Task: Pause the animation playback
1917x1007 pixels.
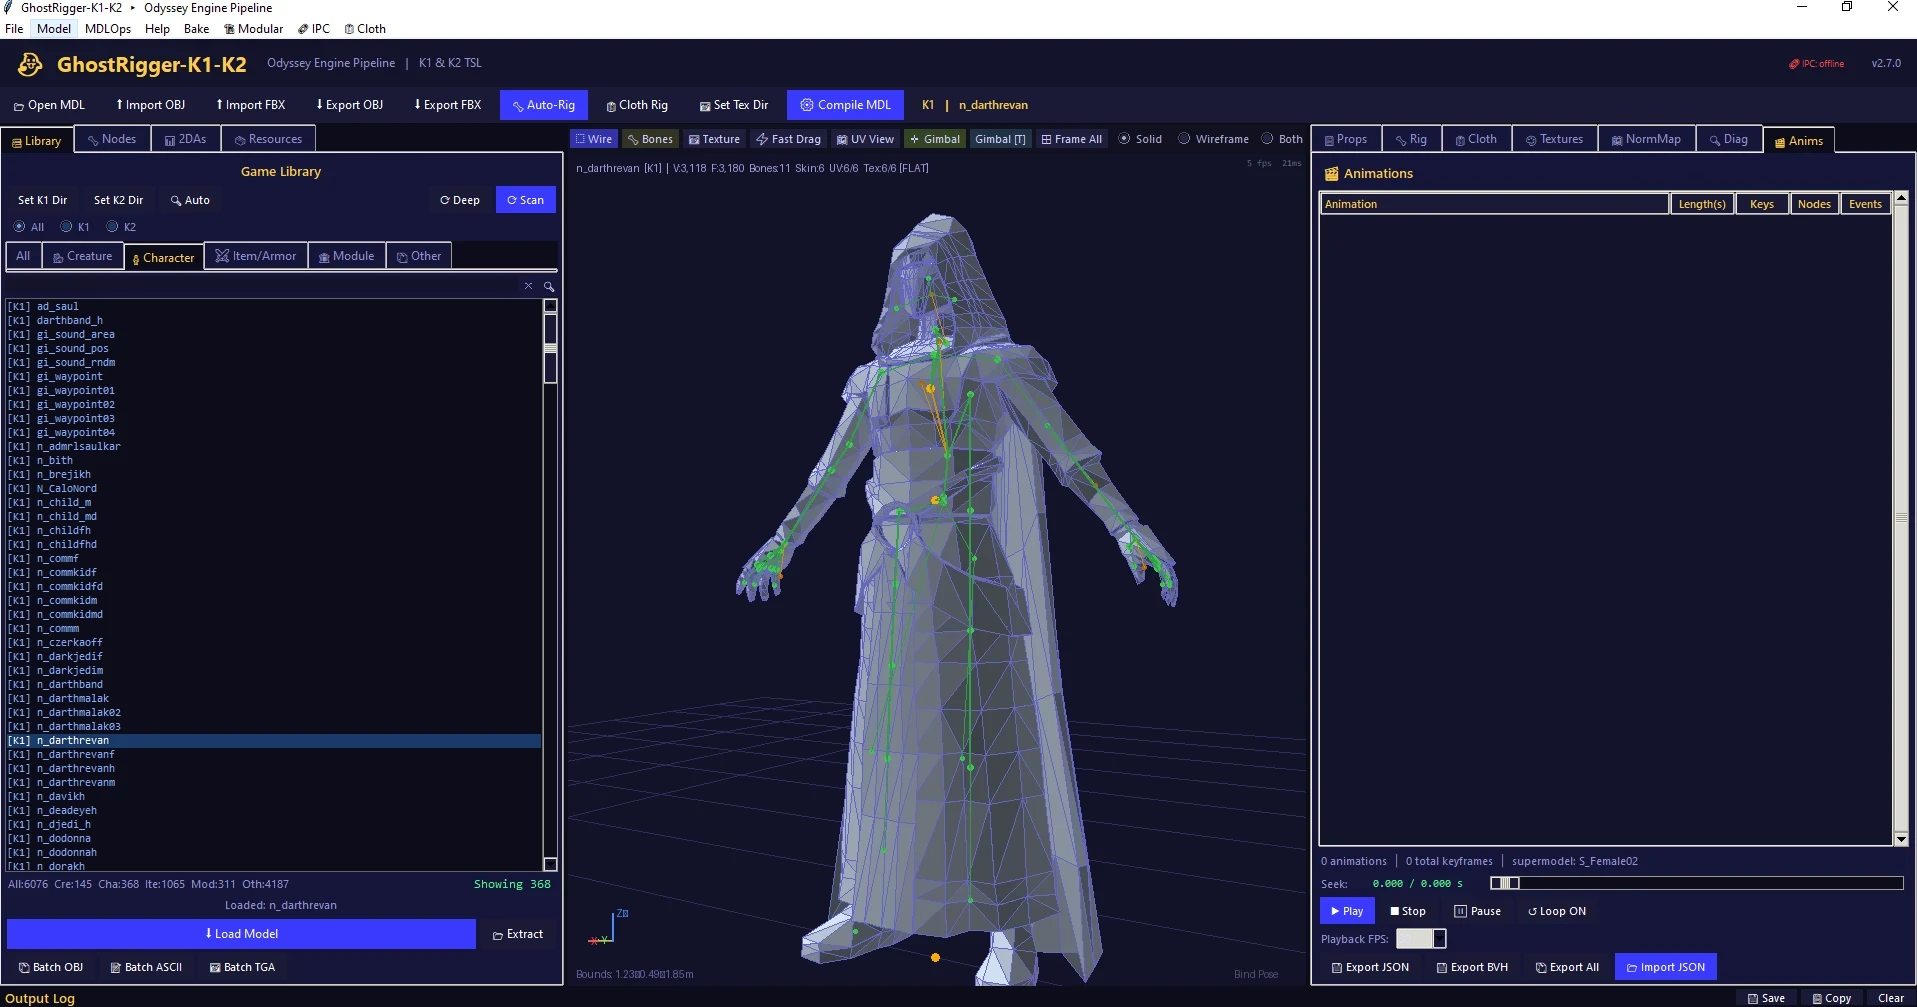Action: tap(1477, 911)
